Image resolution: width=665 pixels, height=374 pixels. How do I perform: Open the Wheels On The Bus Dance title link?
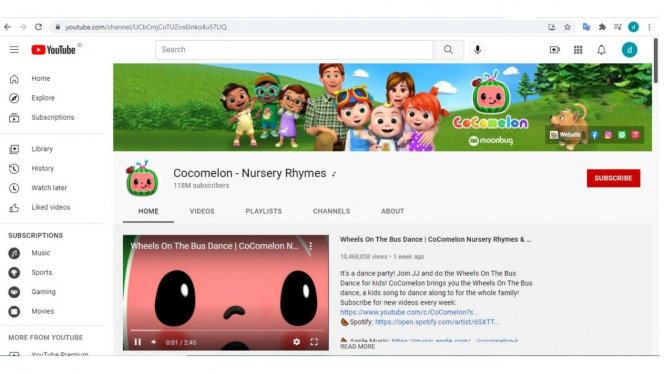435,240
